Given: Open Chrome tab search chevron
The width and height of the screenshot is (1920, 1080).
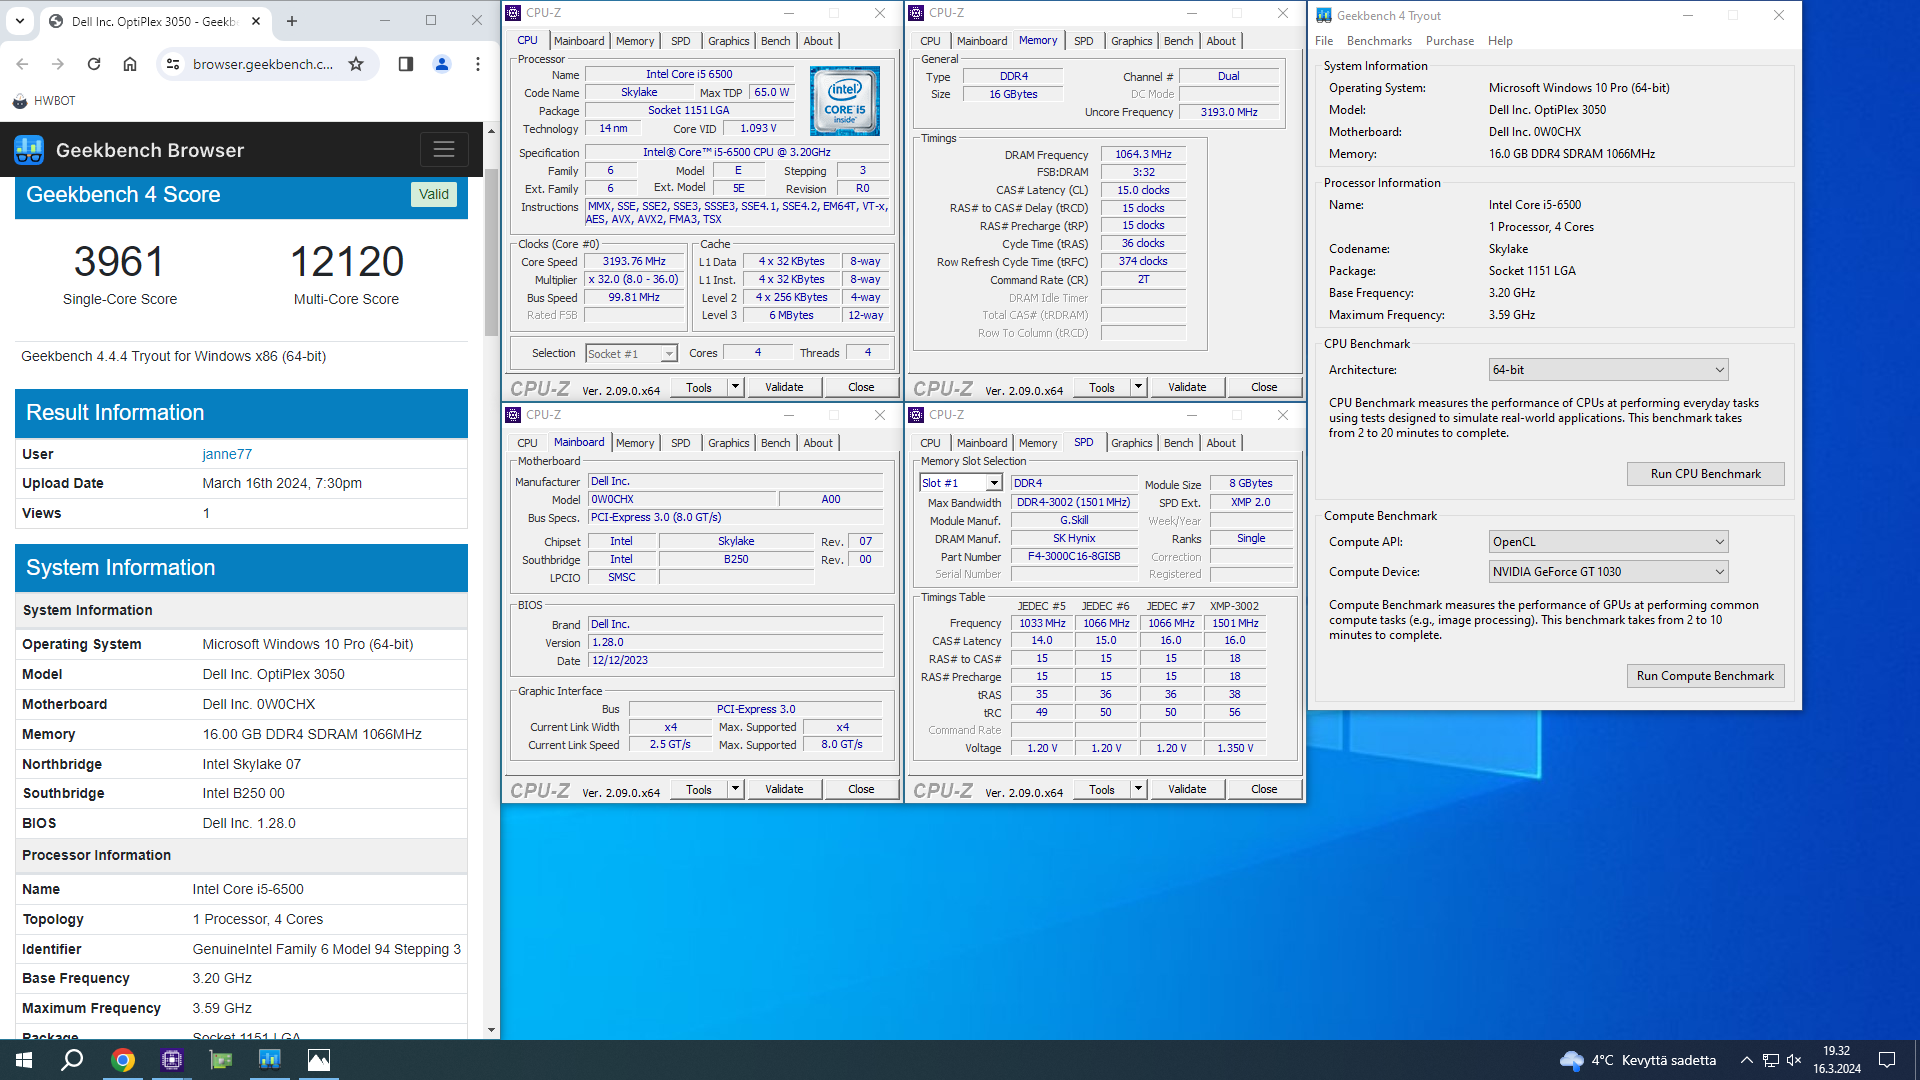Looking at the screenshot, I should coord(20,21).
